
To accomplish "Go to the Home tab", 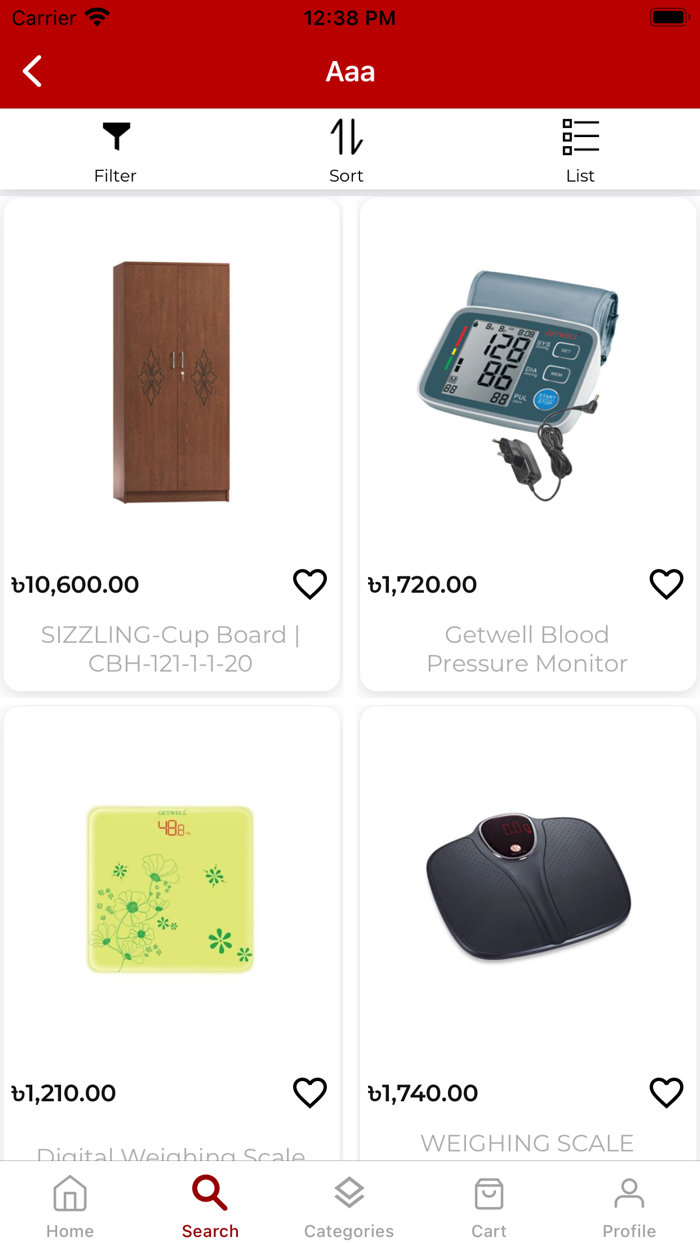I will [x=70, y=1206].
